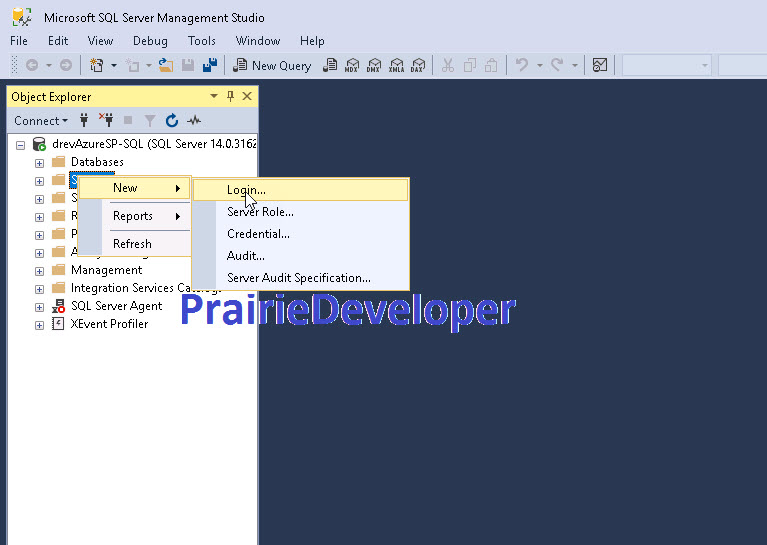
Task: Click the New Project toolbar icon
Action: click(96, 65)
